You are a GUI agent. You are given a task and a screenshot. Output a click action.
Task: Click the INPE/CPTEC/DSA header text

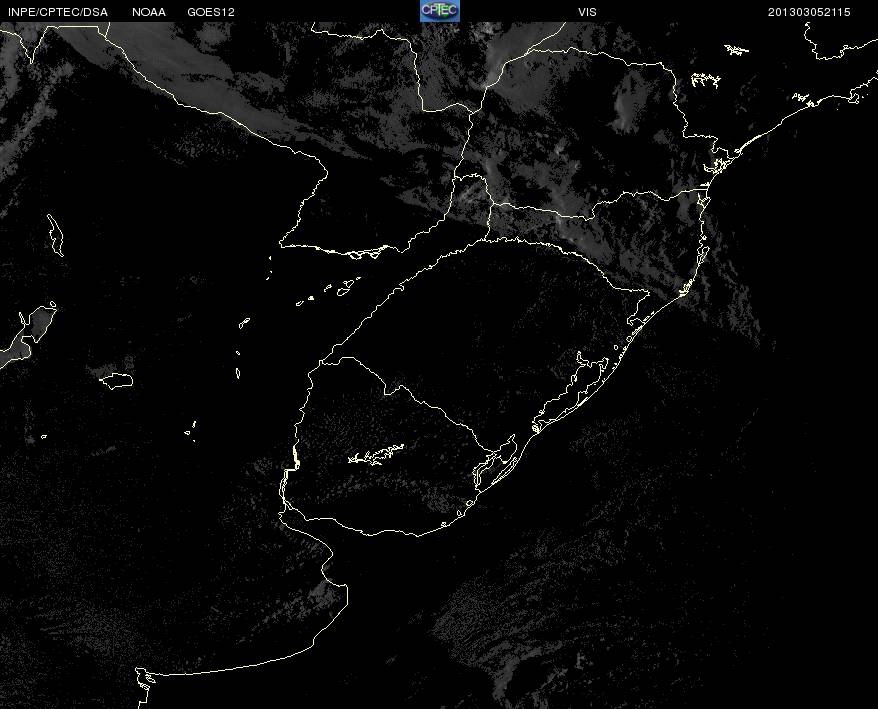[x=58, y=12]
